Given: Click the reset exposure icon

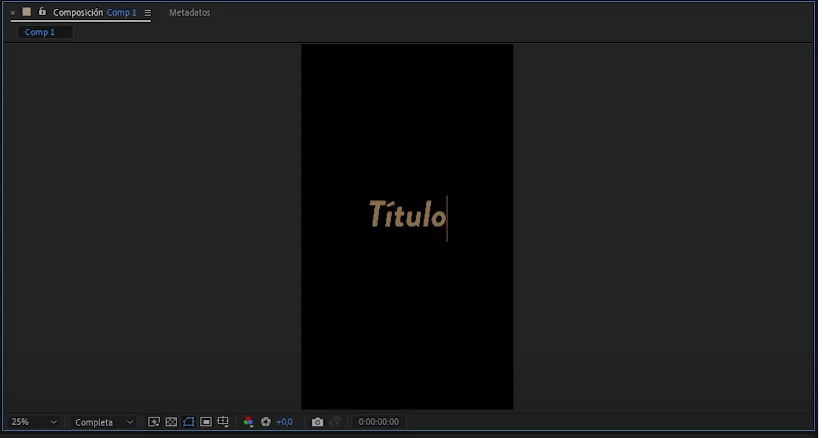Looking at the screenshot, I should pyautogui.click(x=266, y=422).
